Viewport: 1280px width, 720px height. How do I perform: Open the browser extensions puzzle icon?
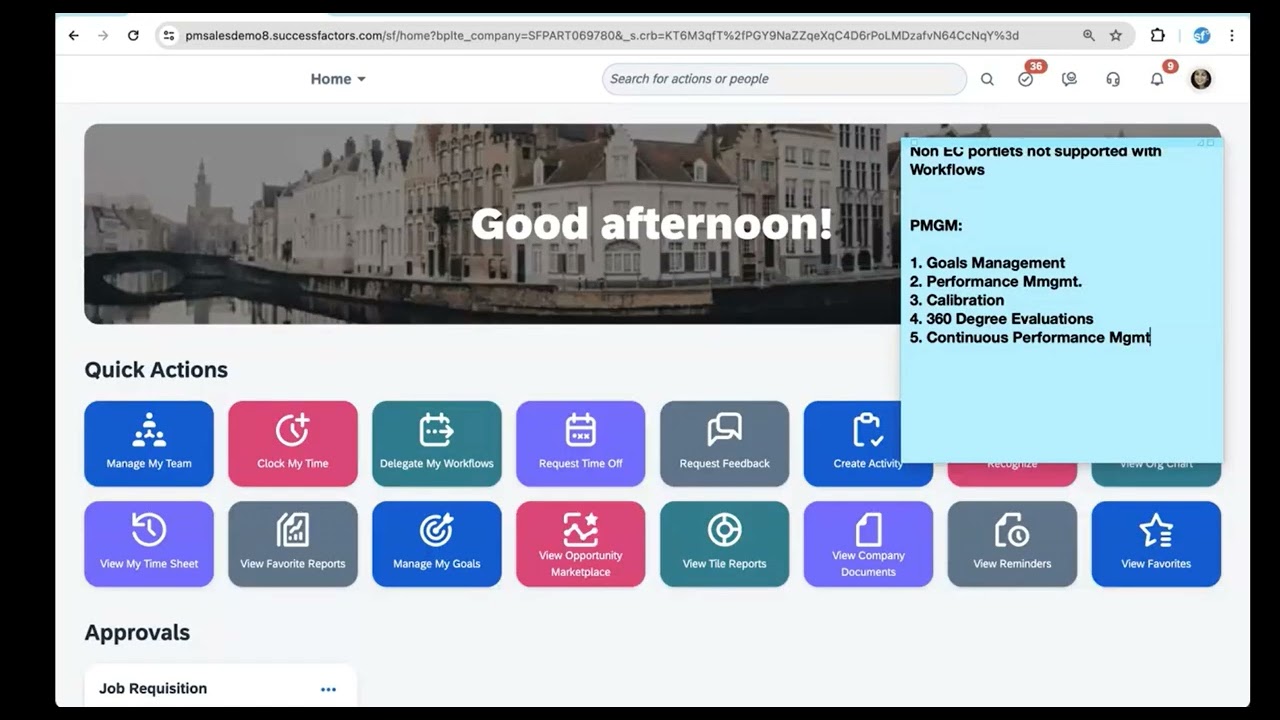pos(1158,35)
